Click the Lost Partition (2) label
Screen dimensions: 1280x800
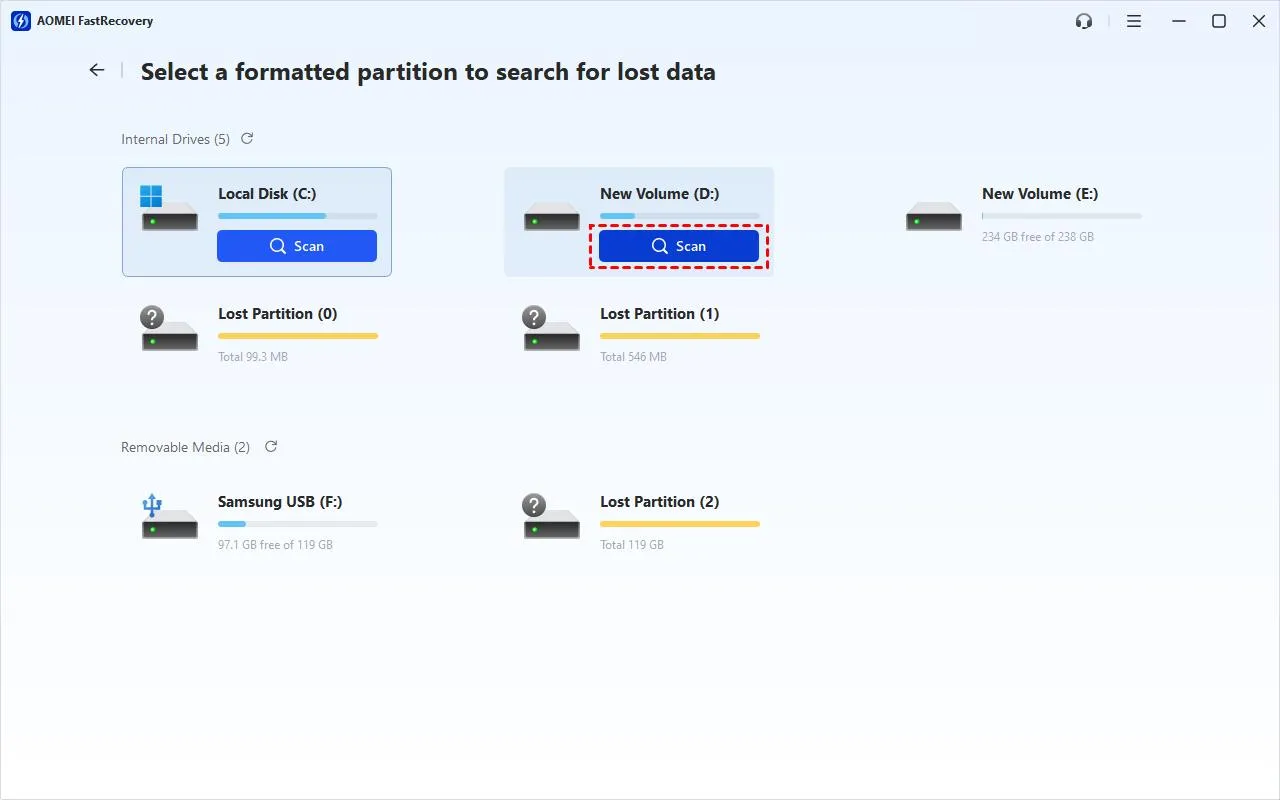(660, 502)
